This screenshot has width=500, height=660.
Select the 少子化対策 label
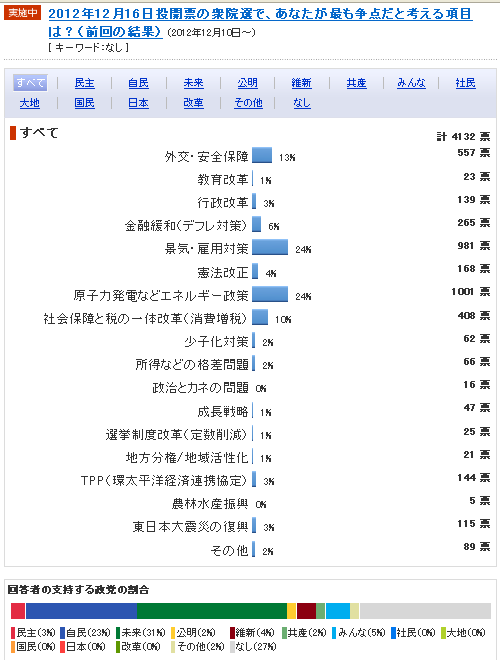pos(216,341)
